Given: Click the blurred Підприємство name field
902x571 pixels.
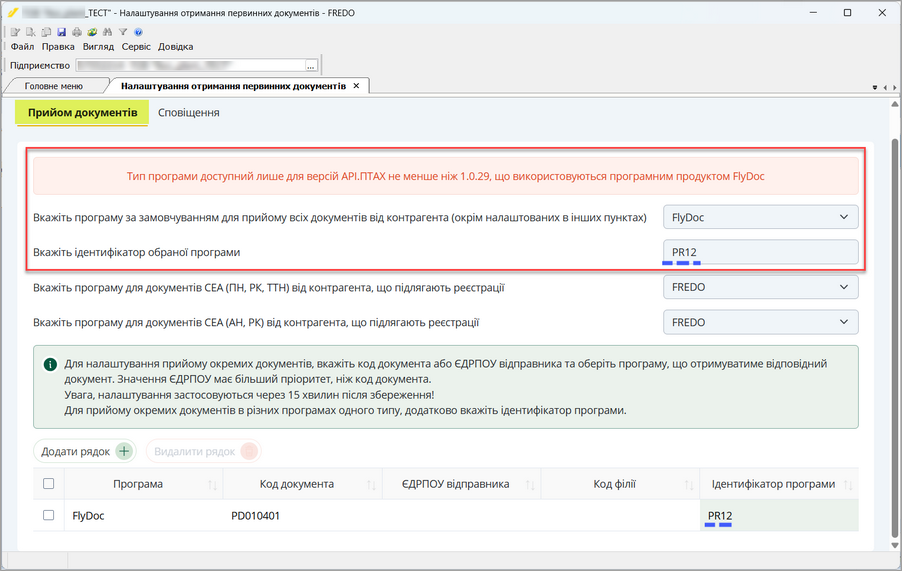Looking at the screenshot, I should pyautogui.click(x=190, y=66).
